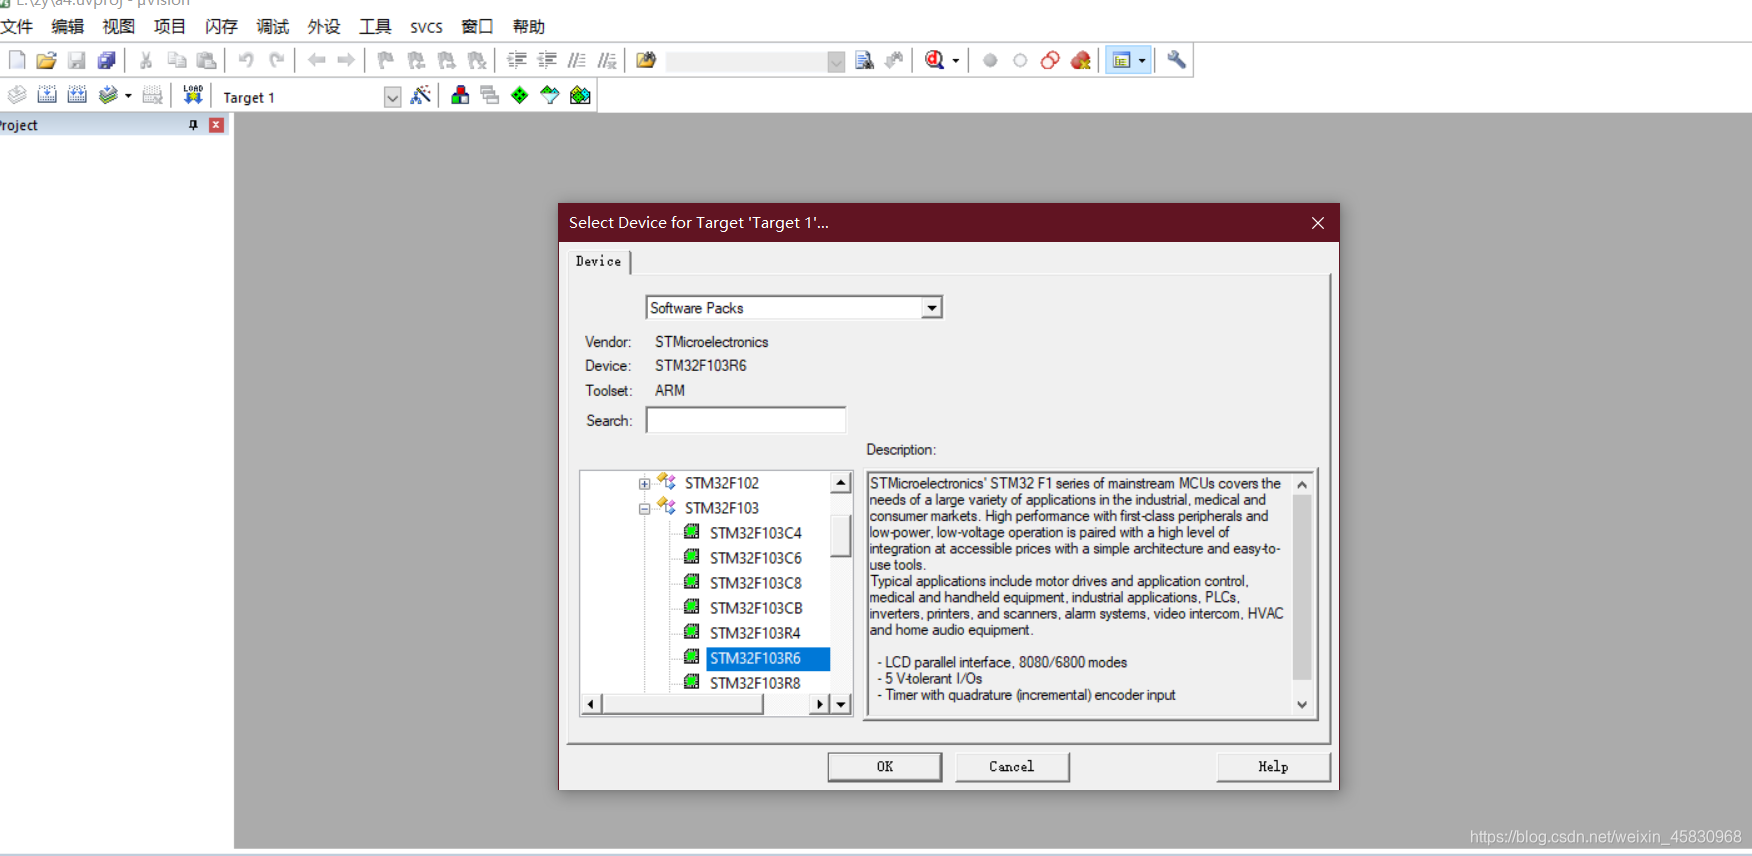The height and width of the screenshot is (856, 1752).
Task: Click the Next Bookmark flag icon
Action: 447,61
